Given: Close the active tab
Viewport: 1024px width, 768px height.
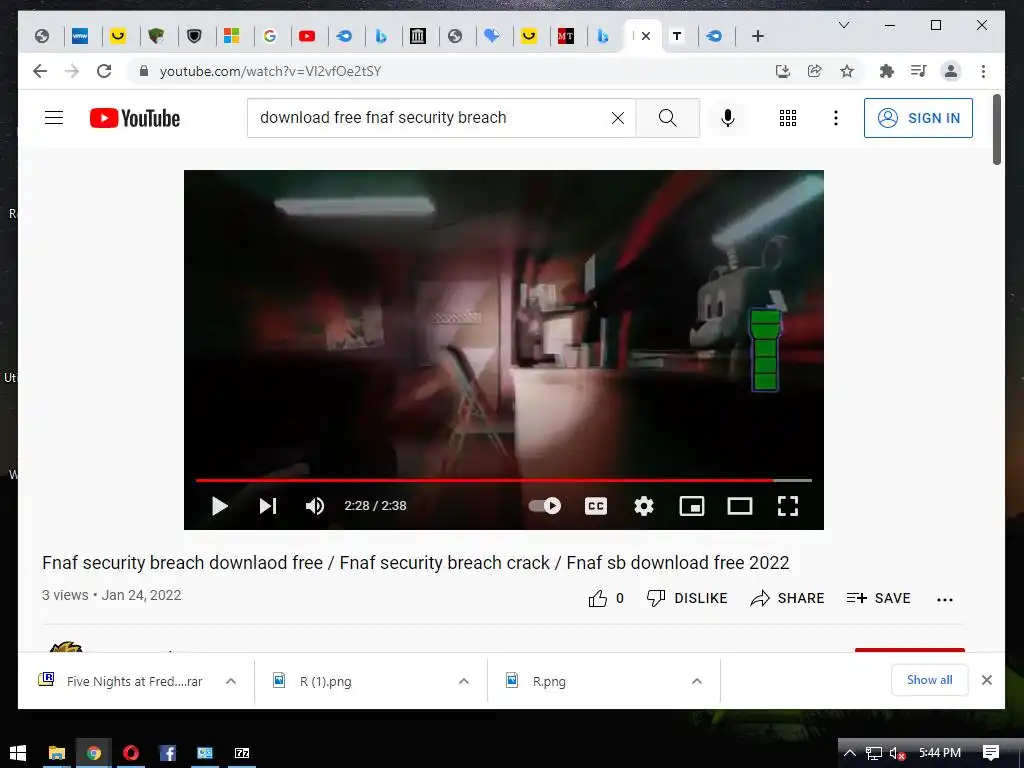Looking at the screenshot, I should pyautogui.click(x=646, y=36).
